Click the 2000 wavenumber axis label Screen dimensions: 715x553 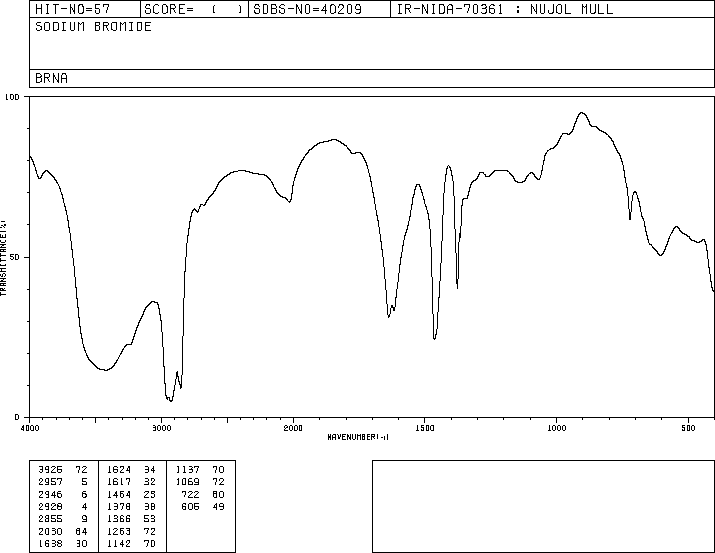click(x=293, y=428)
